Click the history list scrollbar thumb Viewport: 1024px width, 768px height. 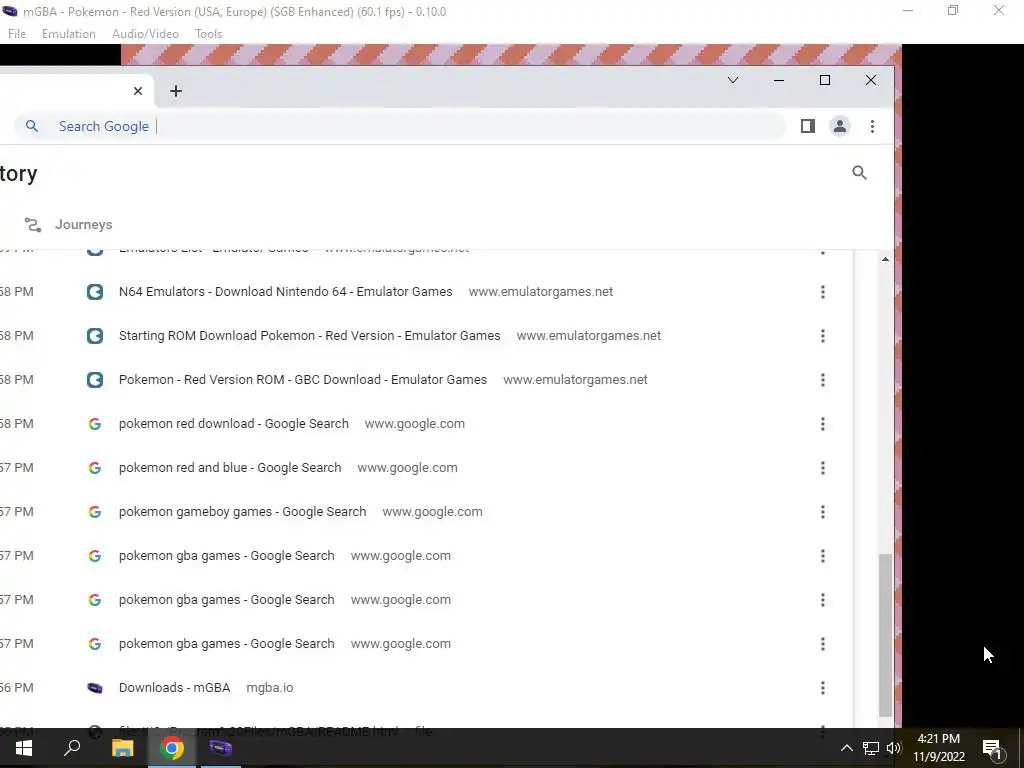(x=885, y=635)
